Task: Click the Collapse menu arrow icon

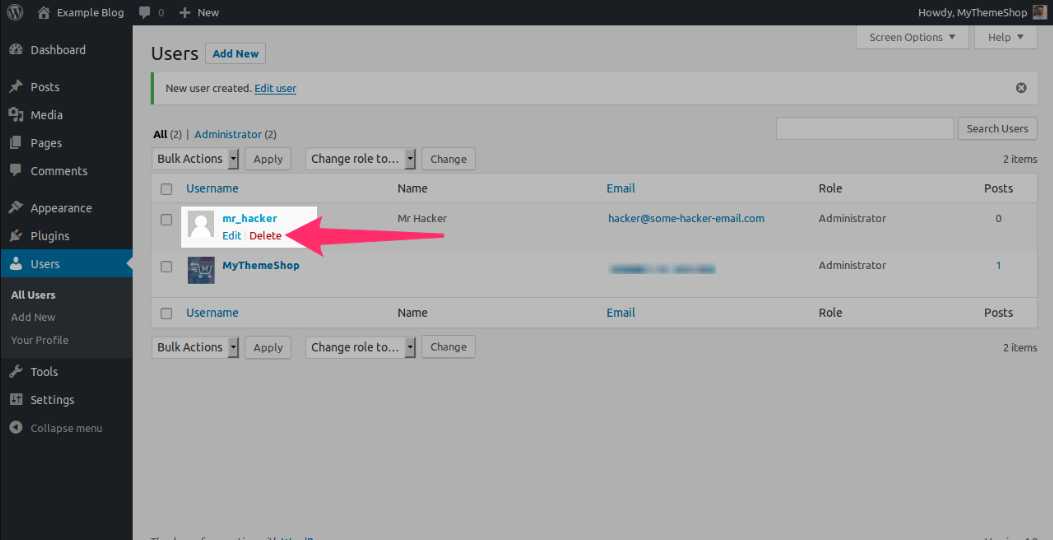Action: tap(16, 428)
